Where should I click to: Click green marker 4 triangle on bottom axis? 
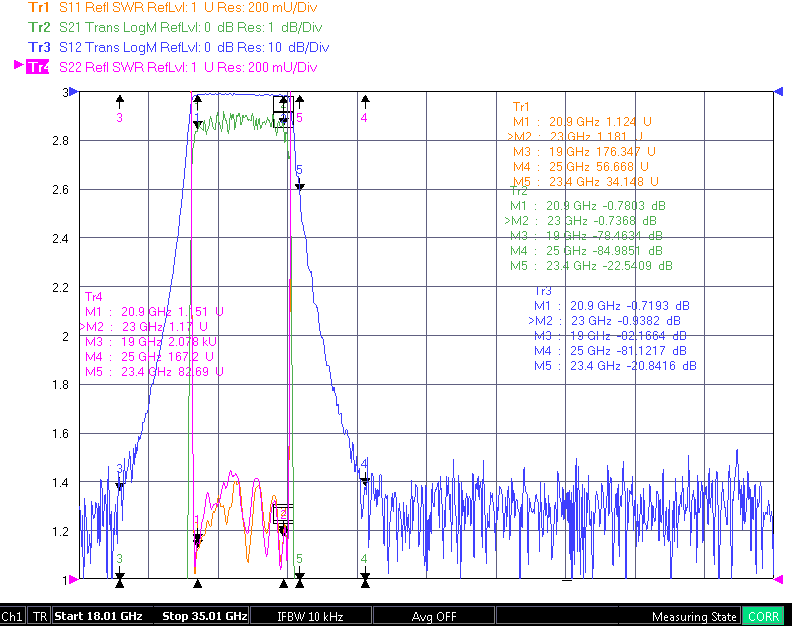(x=365, y=576)
